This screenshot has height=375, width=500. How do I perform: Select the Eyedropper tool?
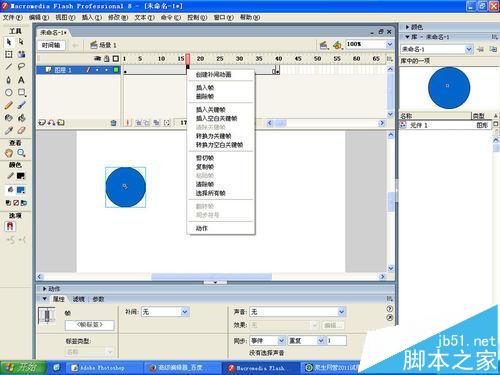(9, 131)
